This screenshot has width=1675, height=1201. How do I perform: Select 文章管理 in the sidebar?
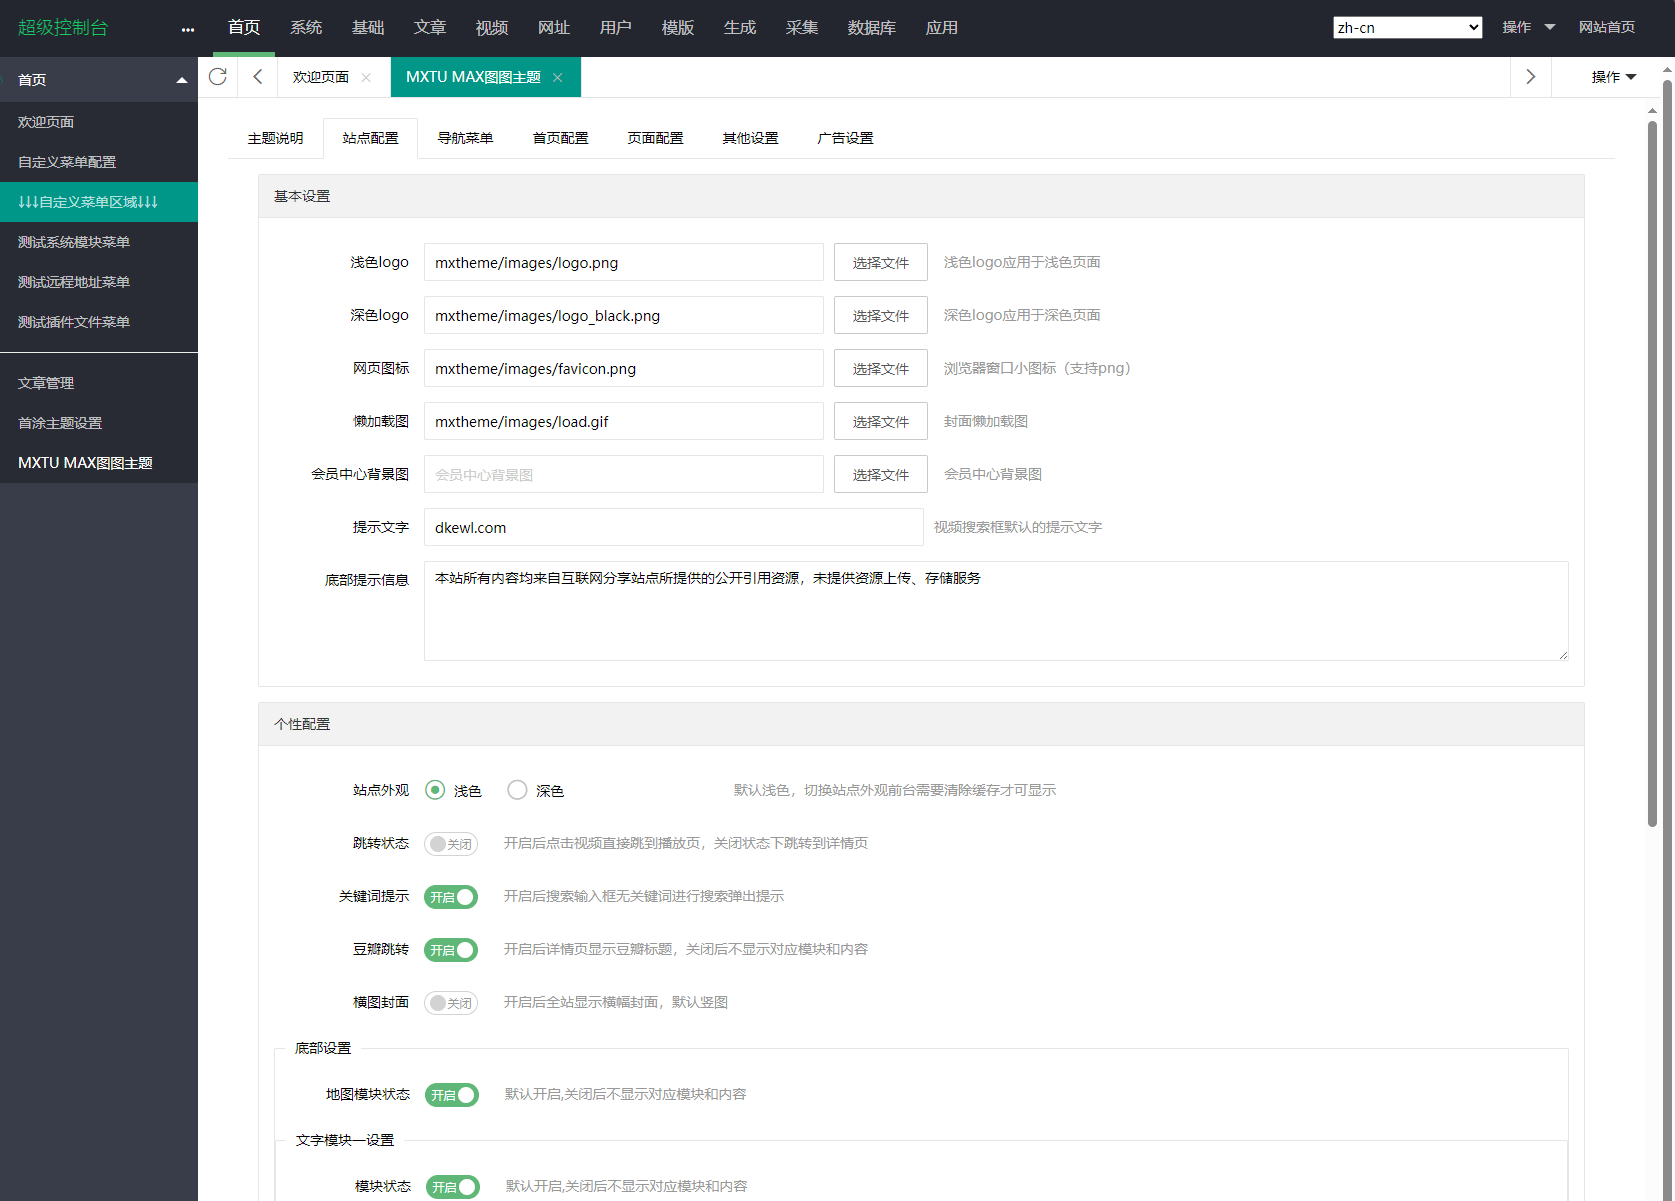click(x=45, y=382)
